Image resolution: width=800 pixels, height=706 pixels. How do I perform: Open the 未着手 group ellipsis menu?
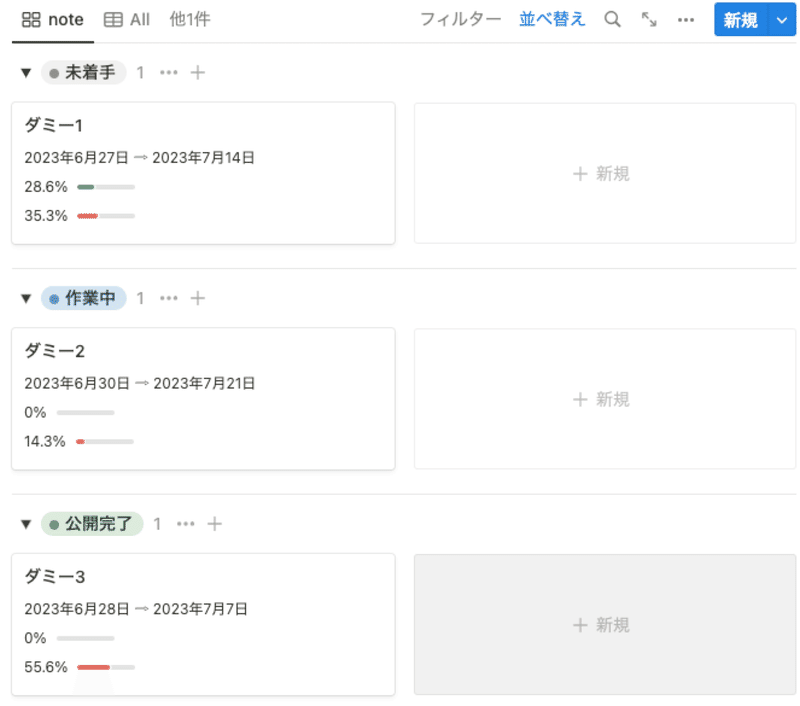pos(169,72)
